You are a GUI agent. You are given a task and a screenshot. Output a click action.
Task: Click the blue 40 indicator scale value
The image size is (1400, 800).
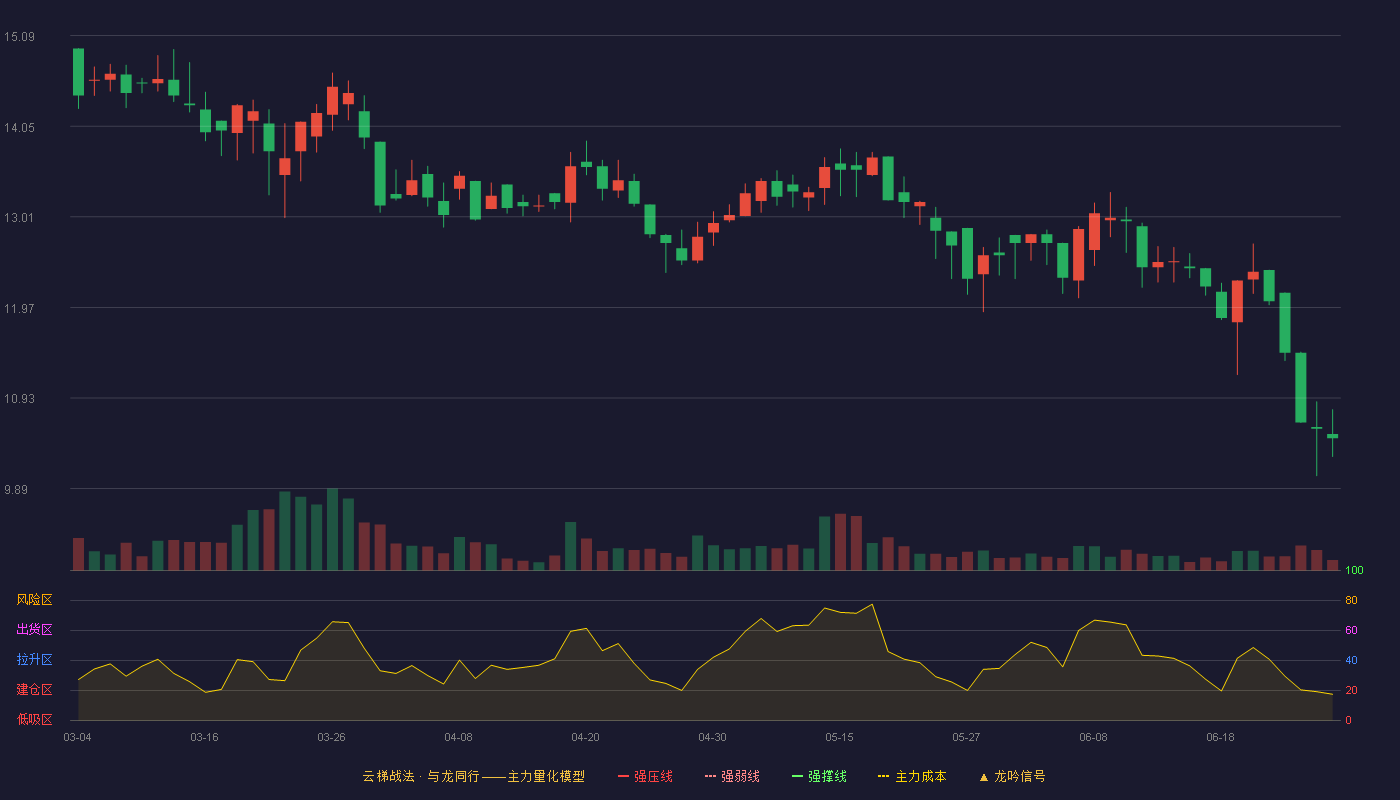1351,661
